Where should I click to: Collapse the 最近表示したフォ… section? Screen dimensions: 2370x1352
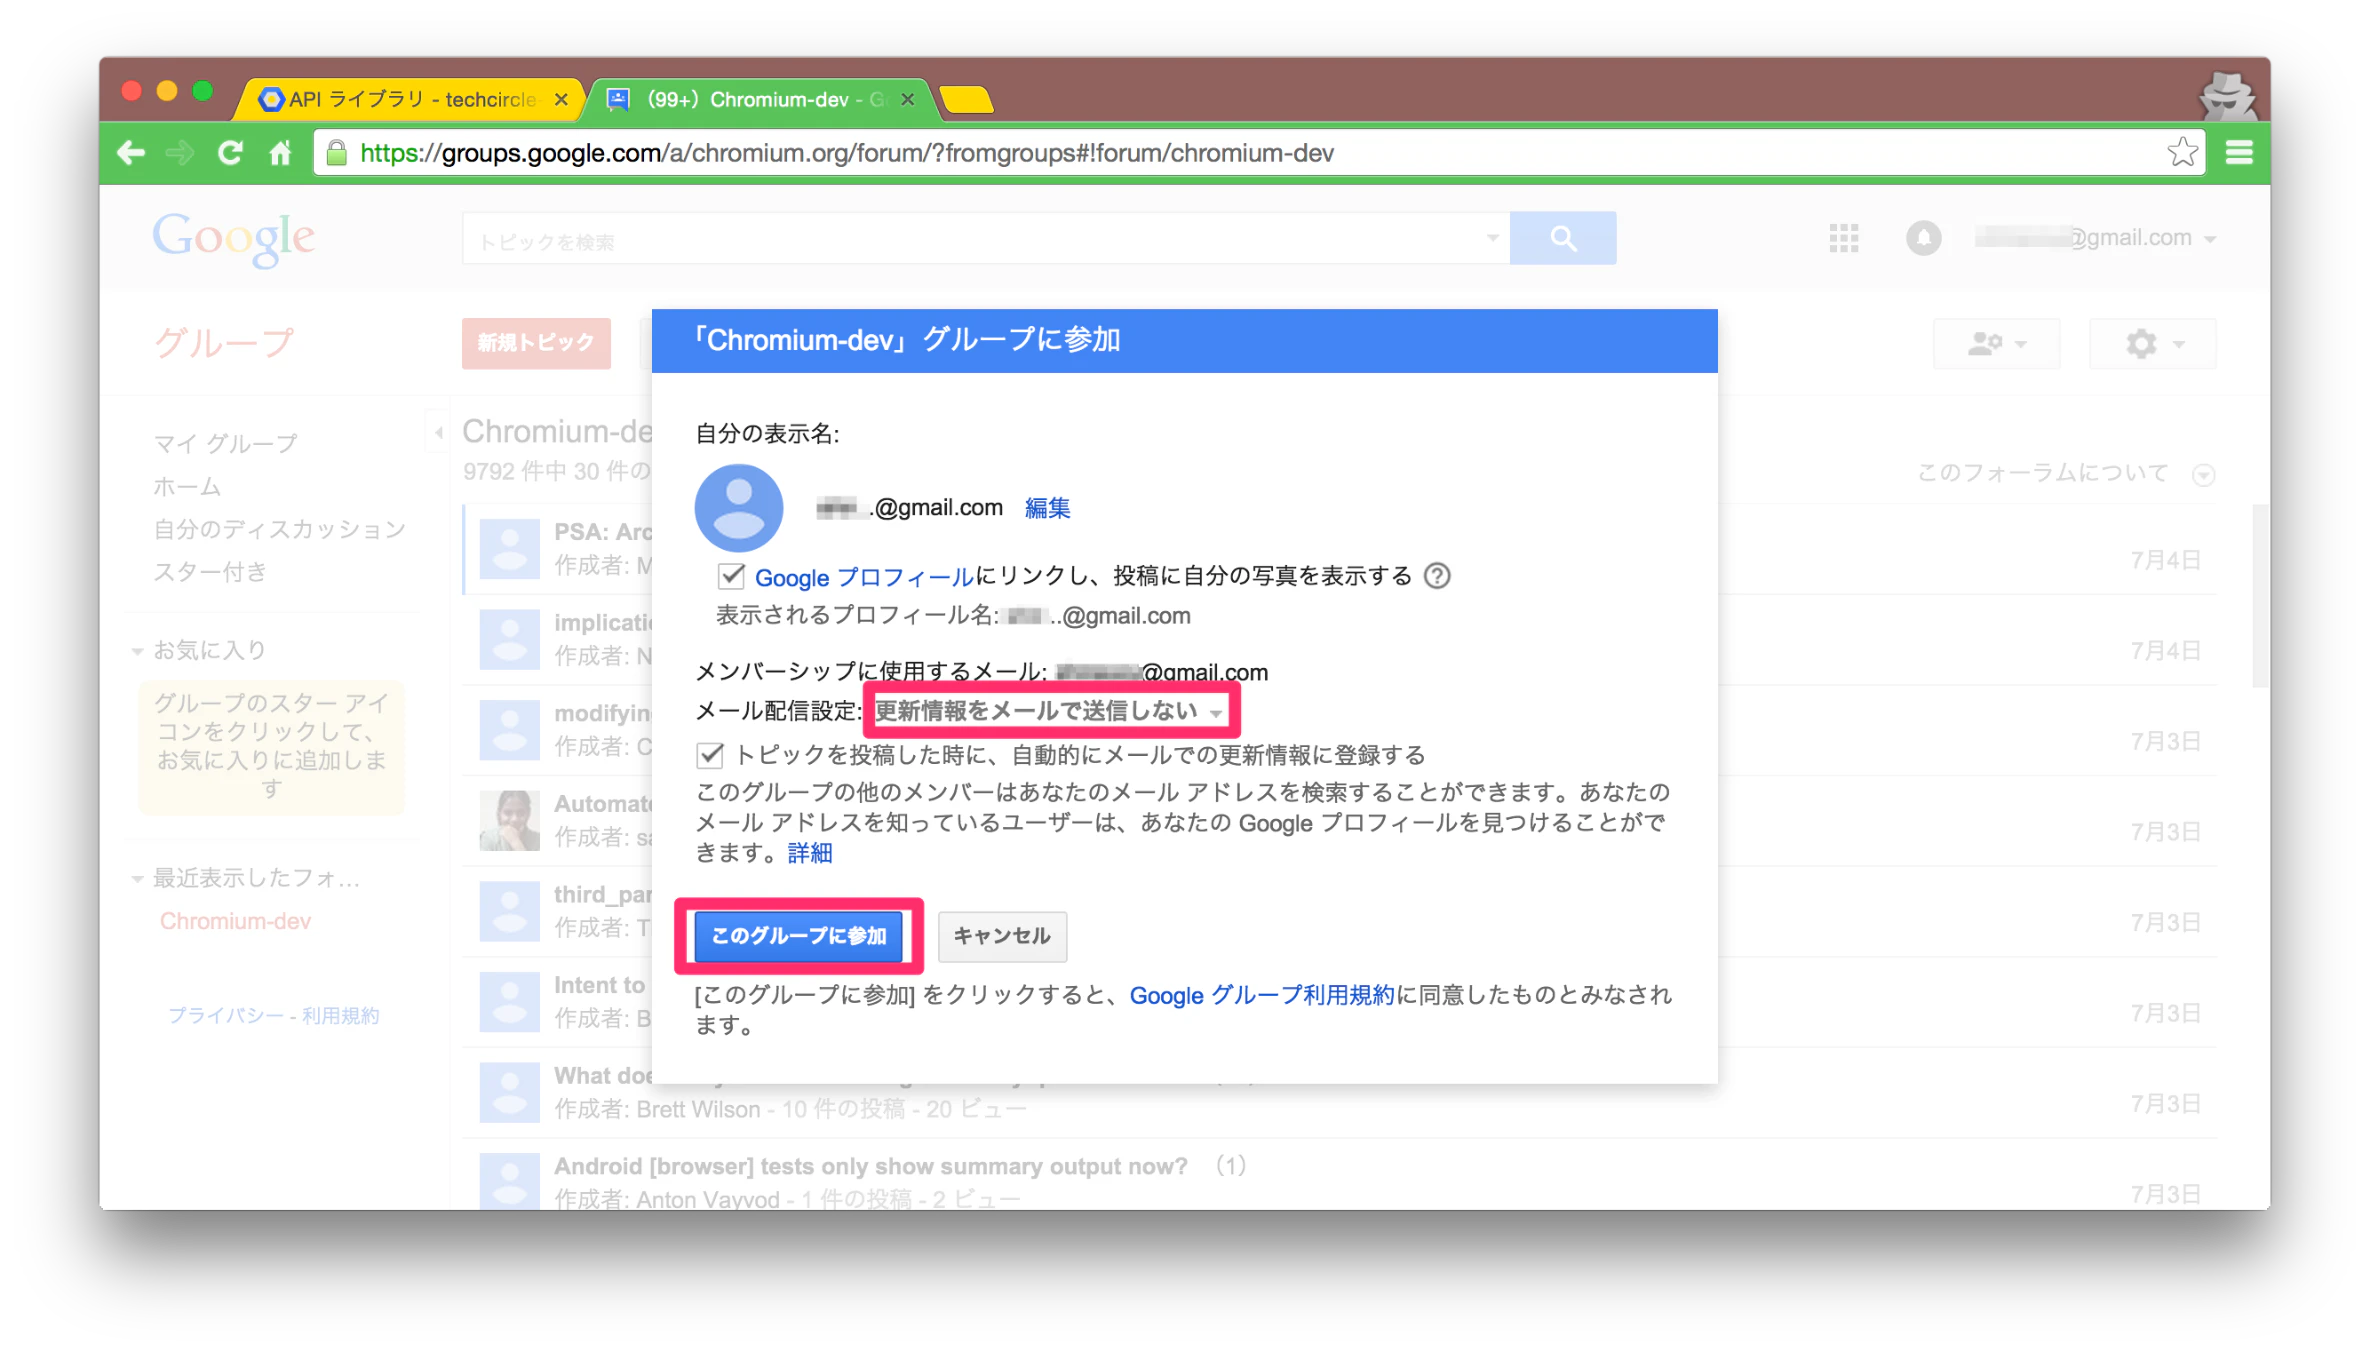[137, 879]
